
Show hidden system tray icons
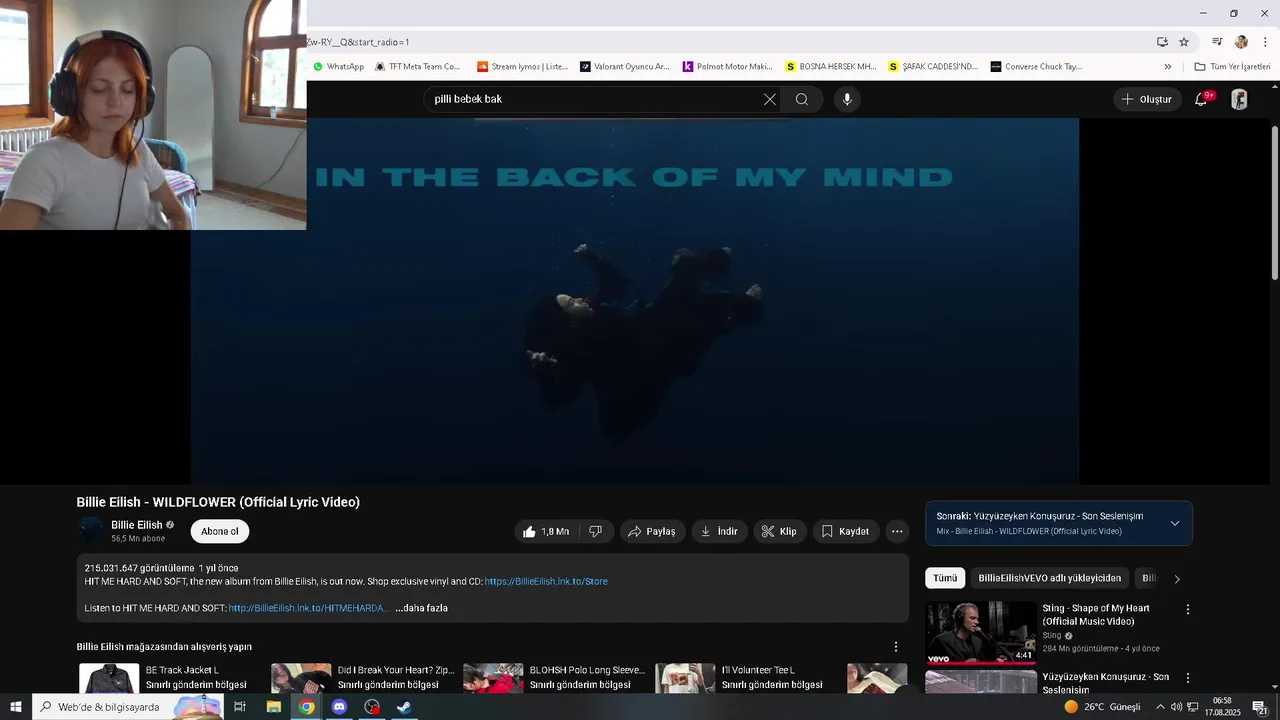pyautogui.click(x=1160, y=707)
